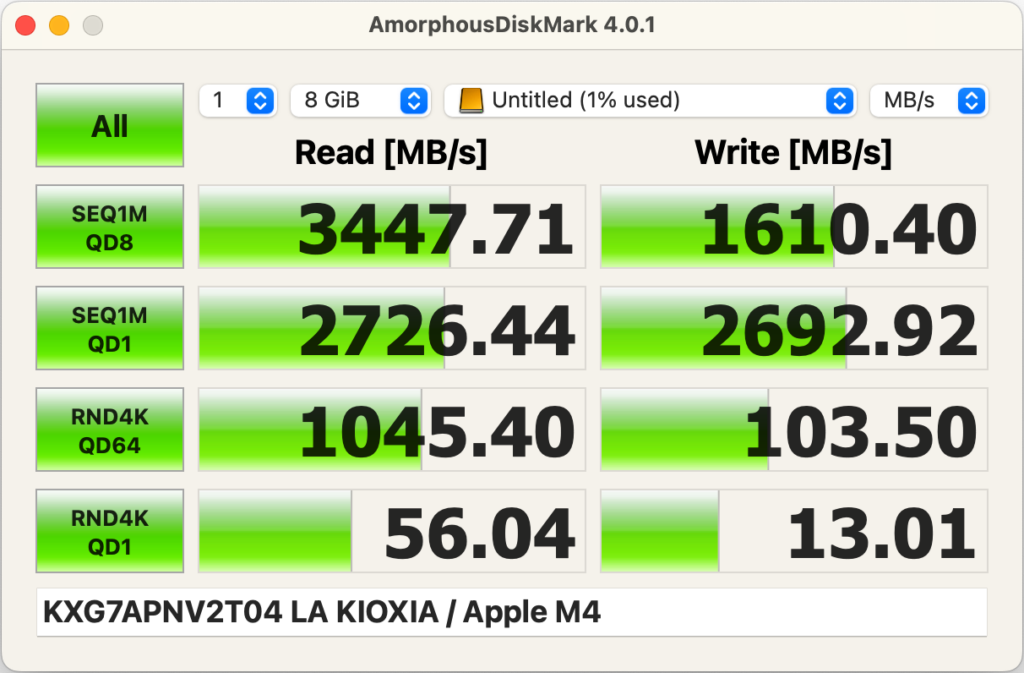Viewport: 1024px width, 673px height.
Task: Launch the RND4K QD64 test
Action: (110, 430)
